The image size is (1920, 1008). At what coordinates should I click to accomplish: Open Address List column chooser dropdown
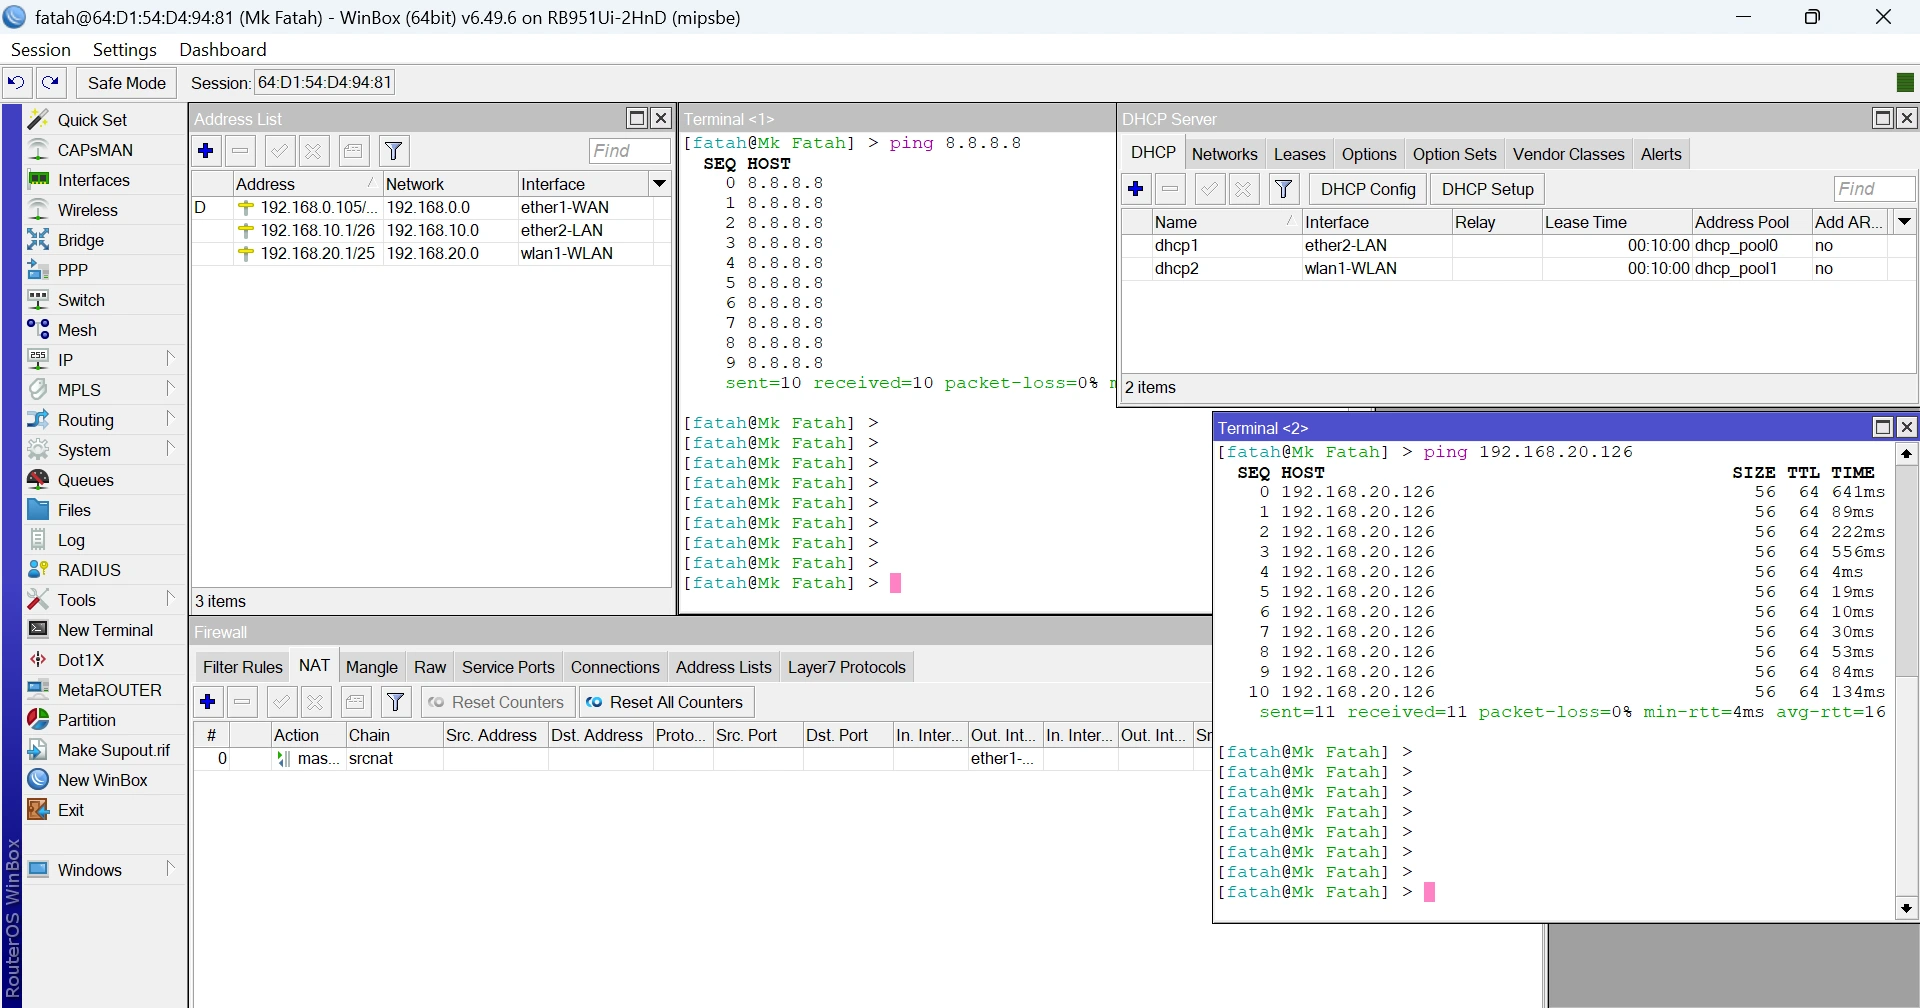tap(660, 184)
